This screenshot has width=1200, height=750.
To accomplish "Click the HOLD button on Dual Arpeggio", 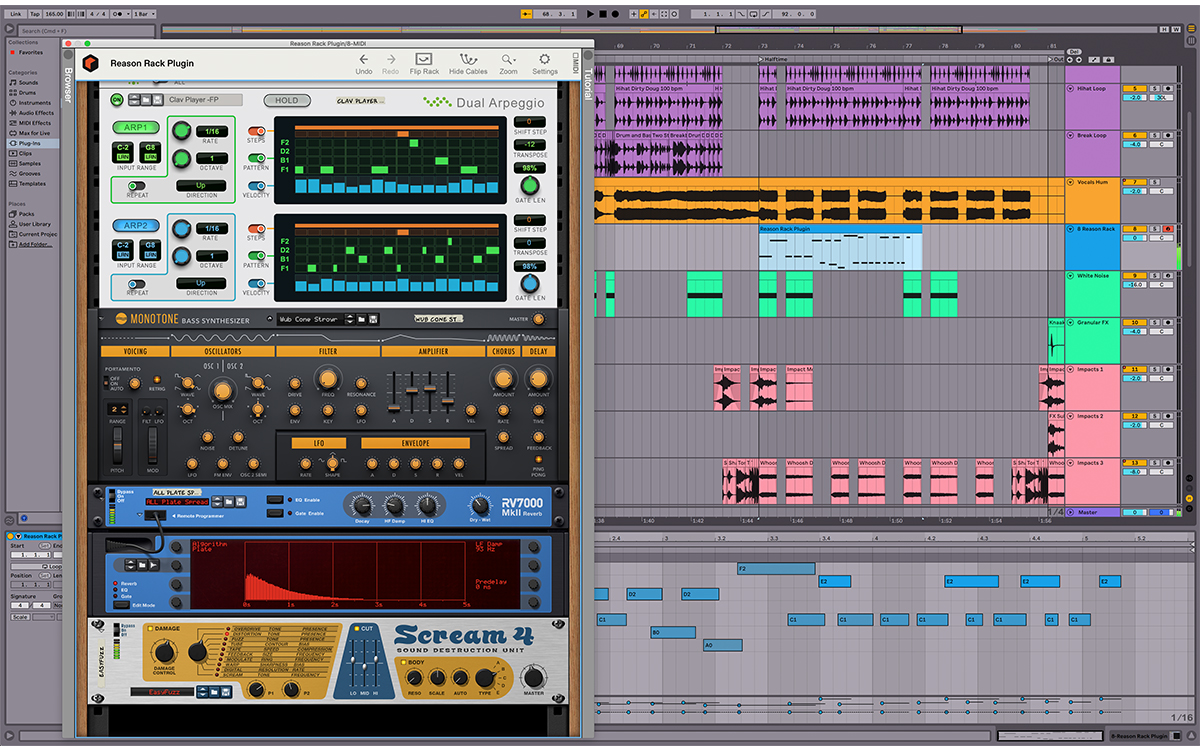I will click(287, 100).
